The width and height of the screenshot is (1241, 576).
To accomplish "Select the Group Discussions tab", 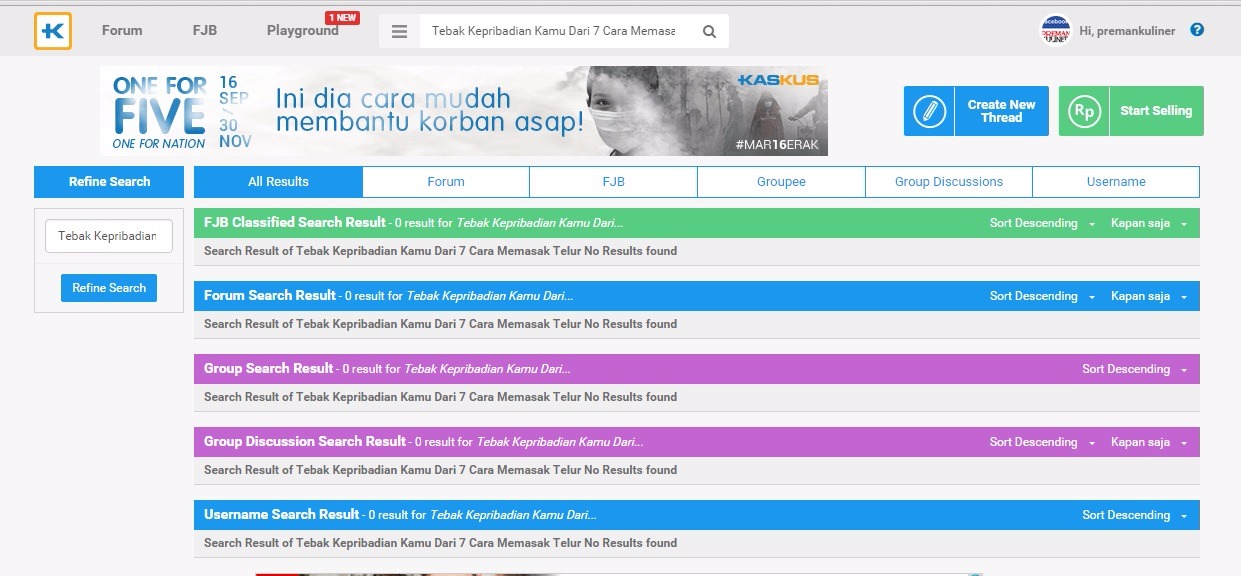I will [x=948, y=182].
